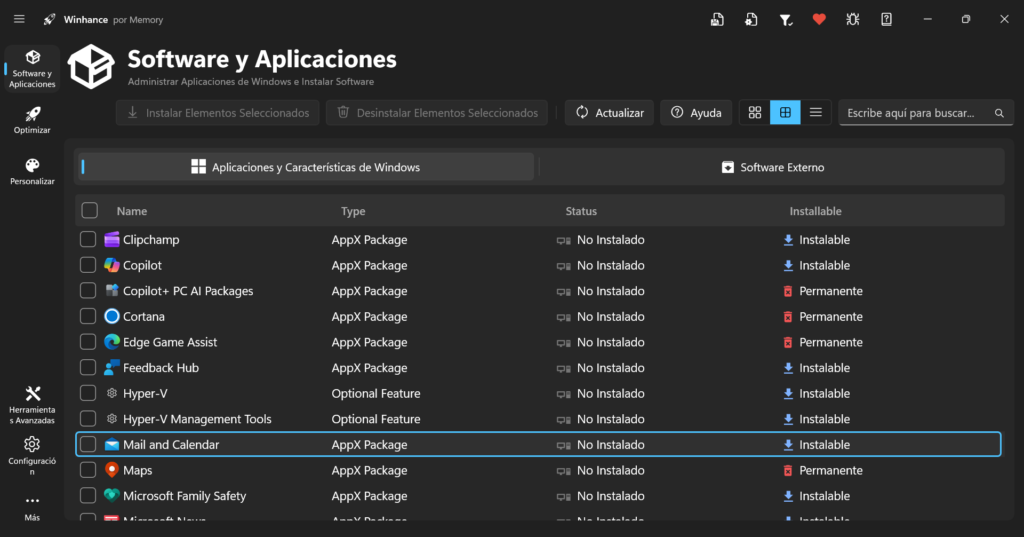Sort by the Installable column header
The height and width of the screenshot is (537, 1024).
[816, 211]
